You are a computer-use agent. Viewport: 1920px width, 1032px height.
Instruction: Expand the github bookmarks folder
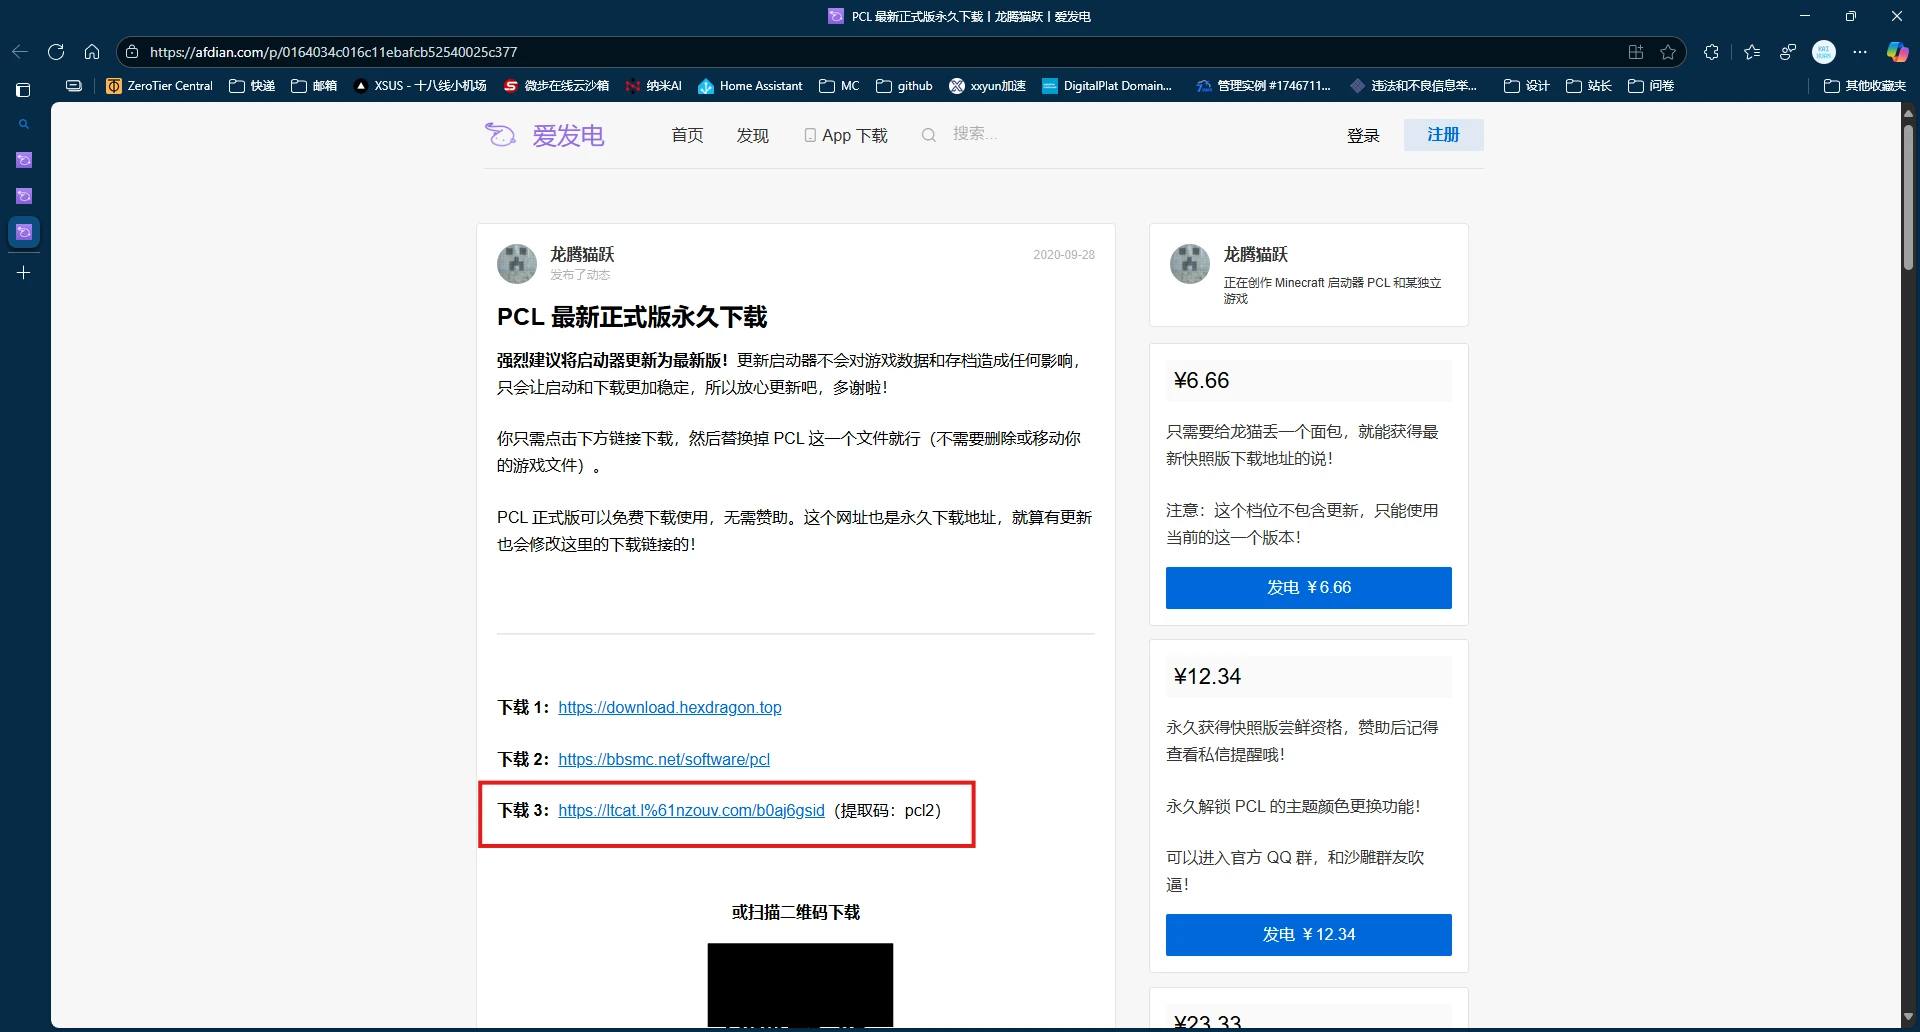click(x=904, y=86)
